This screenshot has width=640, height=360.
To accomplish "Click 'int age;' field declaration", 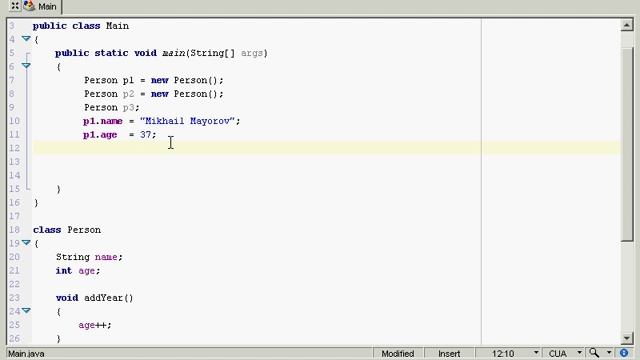I will [x=78, y=271].
